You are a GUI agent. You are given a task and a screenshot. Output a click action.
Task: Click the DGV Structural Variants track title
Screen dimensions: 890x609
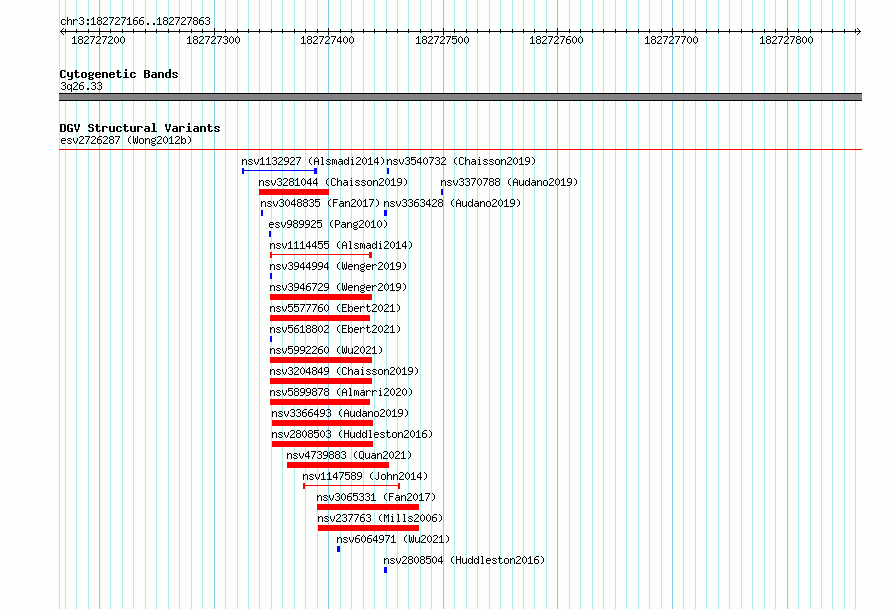(x=140, y=128)
